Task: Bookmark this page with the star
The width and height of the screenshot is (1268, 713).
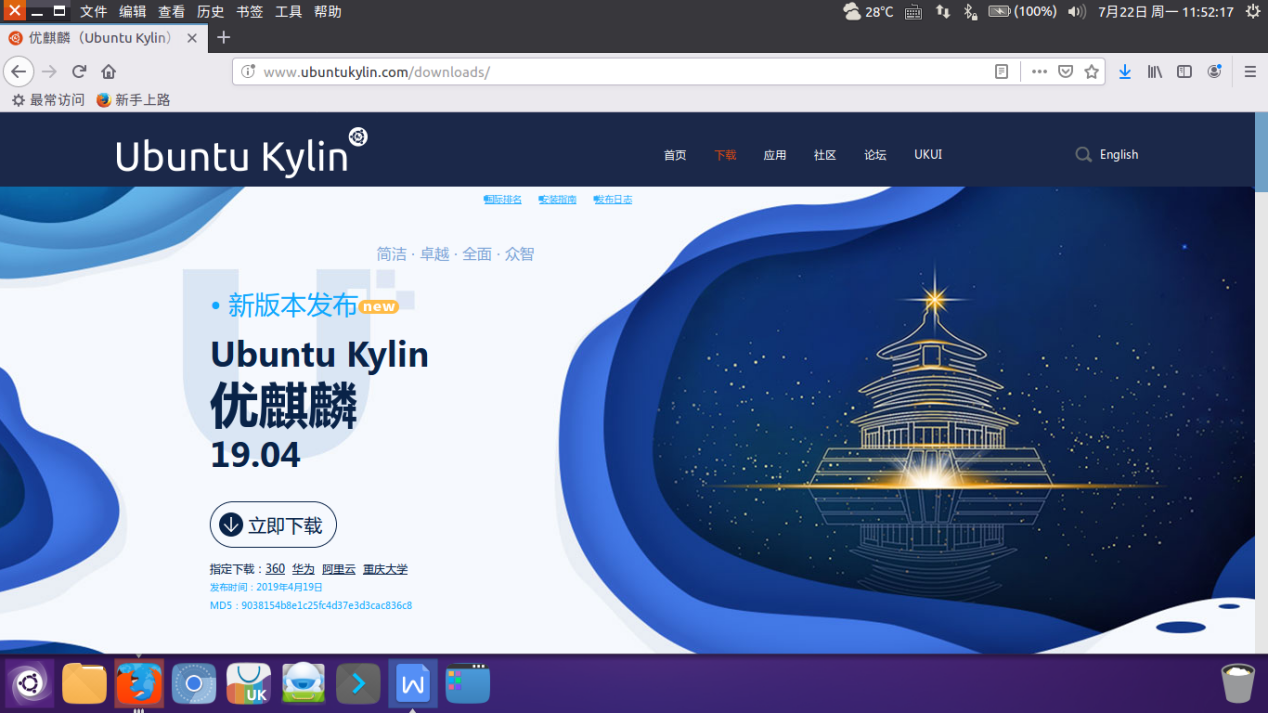Action: pyautogui.click(x=1091, y=72)
